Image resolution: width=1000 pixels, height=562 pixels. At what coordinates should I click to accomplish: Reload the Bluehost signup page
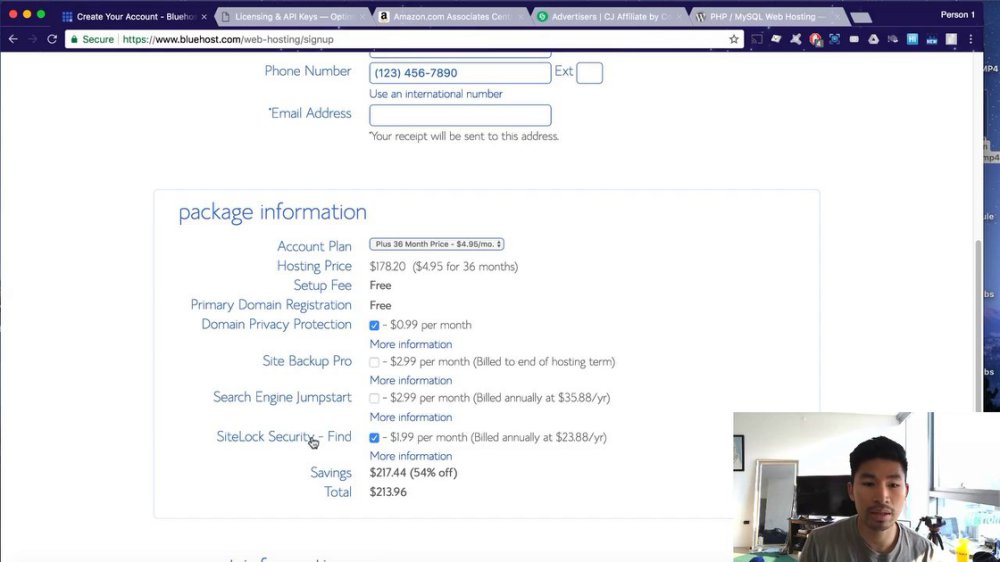[x=52, y=40]
